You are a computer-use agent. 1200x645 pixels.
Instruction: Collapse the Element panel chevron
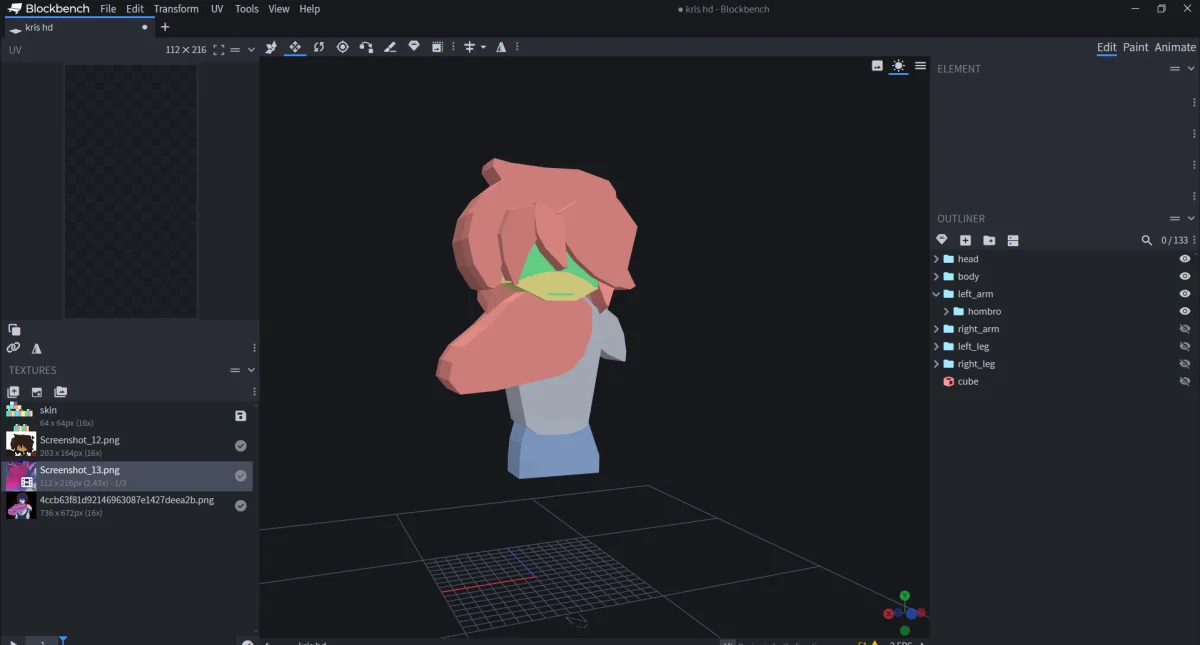tap(1190, 69)
